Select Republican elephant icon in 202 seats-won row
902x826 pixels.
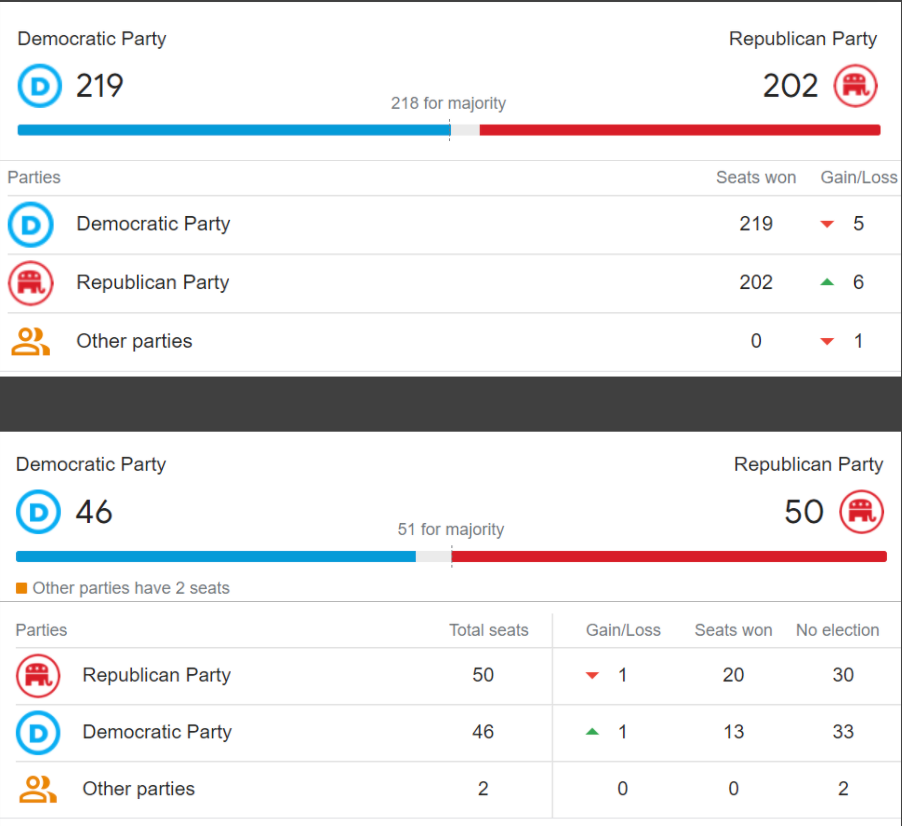coord(30,283)
